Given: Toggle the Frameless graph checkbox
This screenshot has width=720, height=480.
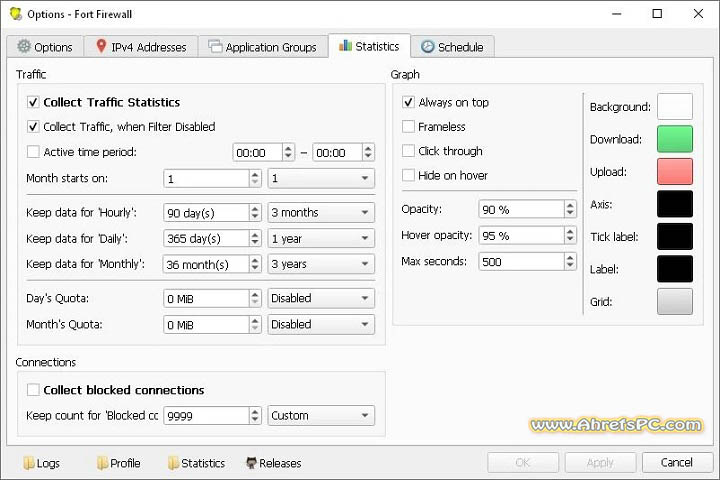Looking at the screenshot, I should click(408, 127).
